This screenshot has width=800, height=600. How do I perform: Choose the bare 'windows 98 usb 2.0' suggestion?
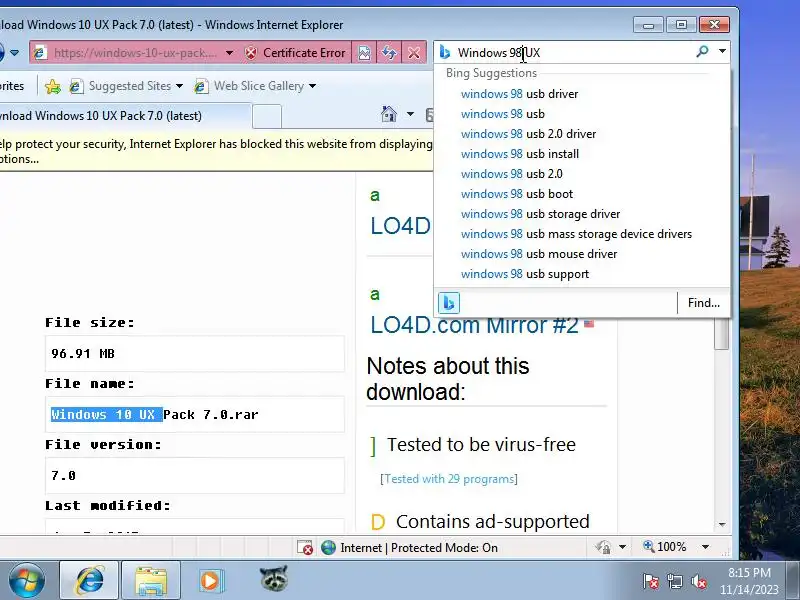click(x=511, y=173)
